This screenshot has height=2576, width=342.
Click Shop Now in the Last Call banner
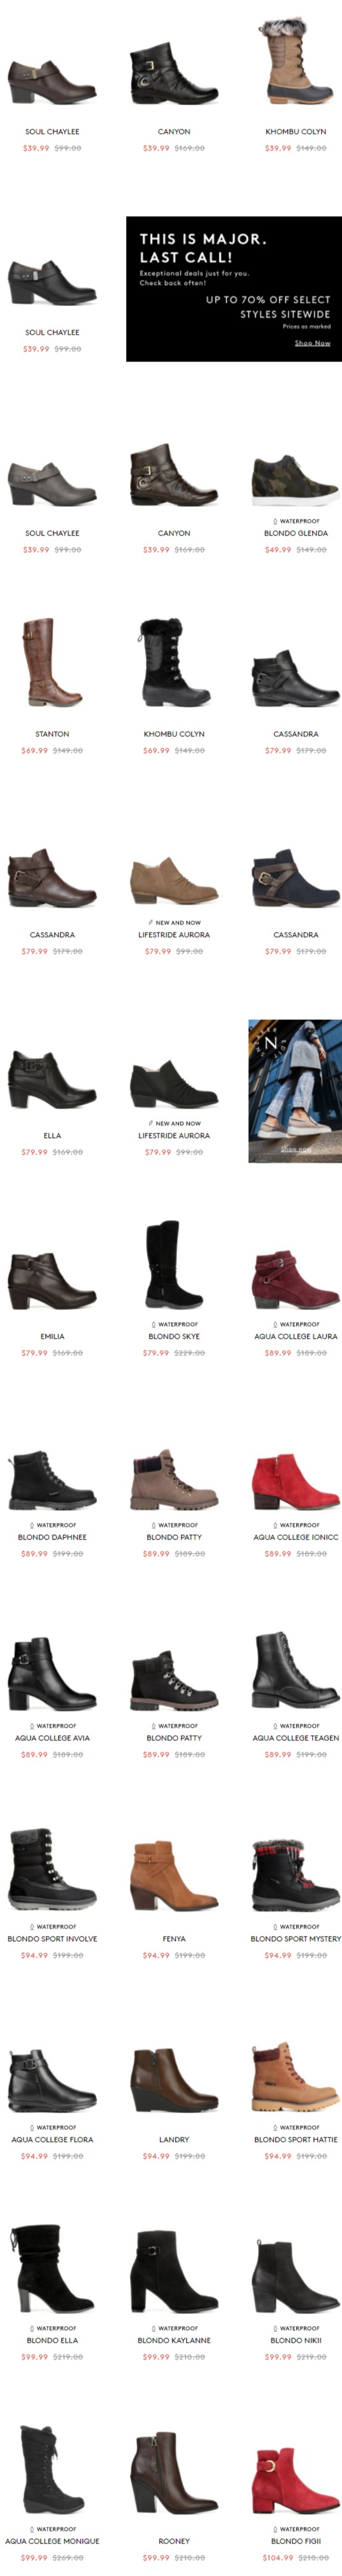click(312, 343)
